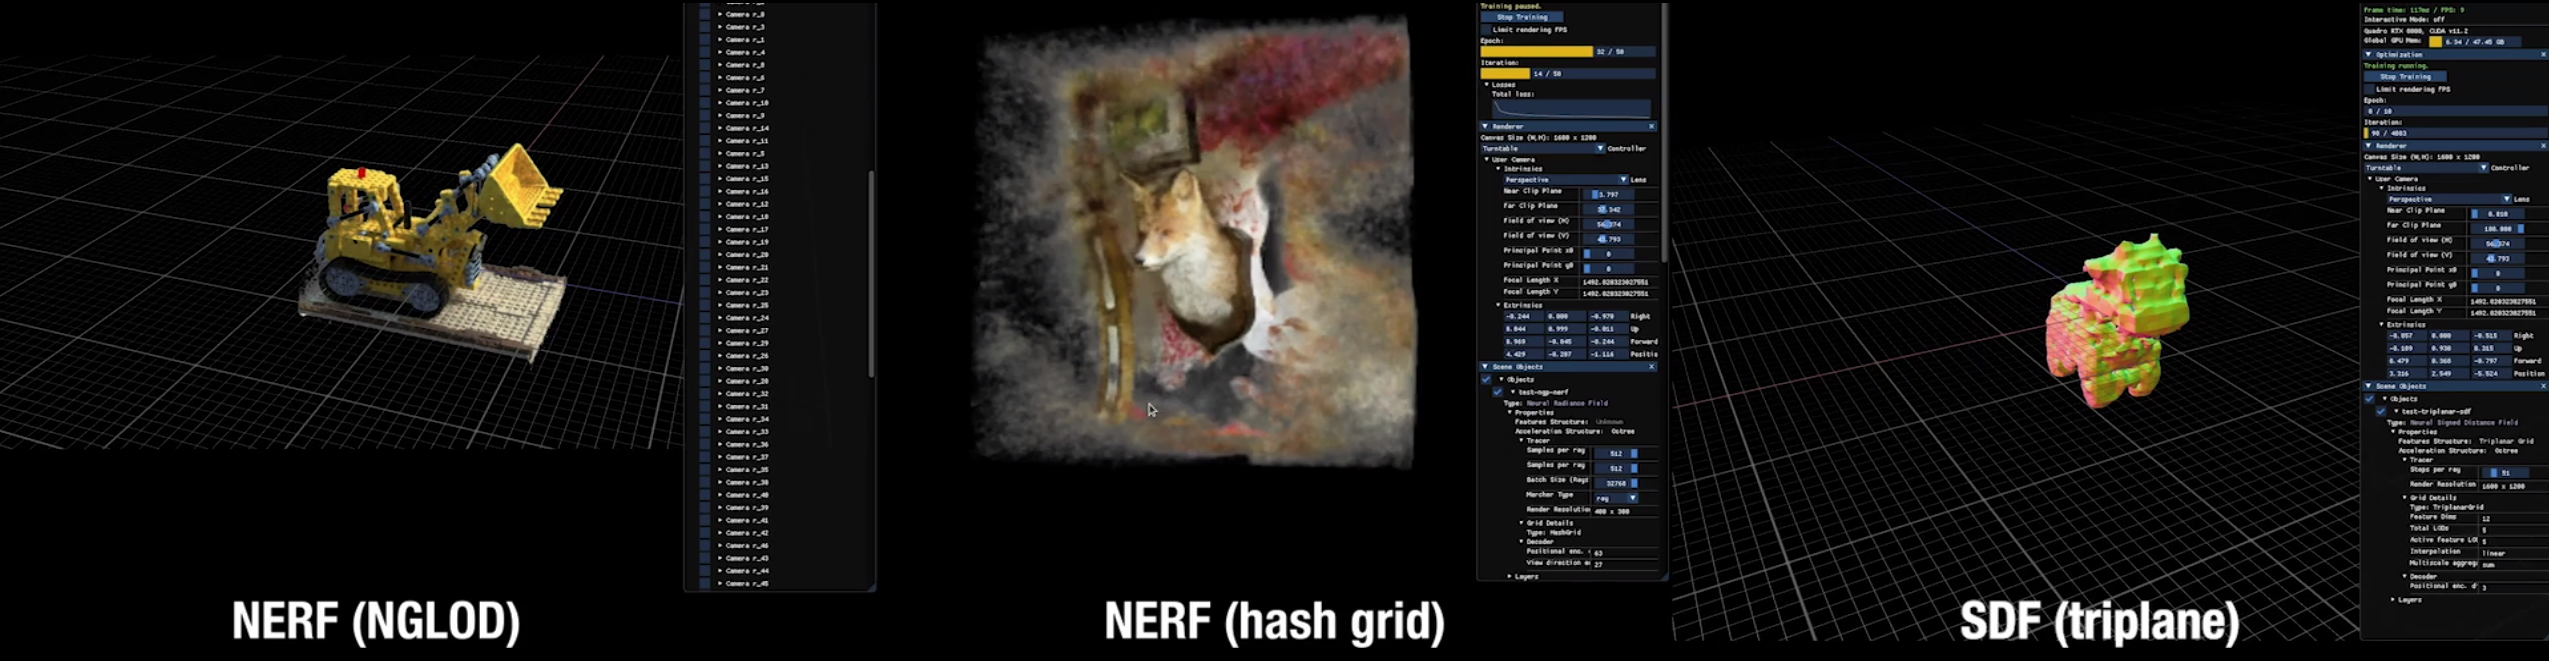The height and width of the screenshot is (661, 2549).
Task: Enable Limit rendering FPS in hash grid panel
Action: tap(1486, 30)
